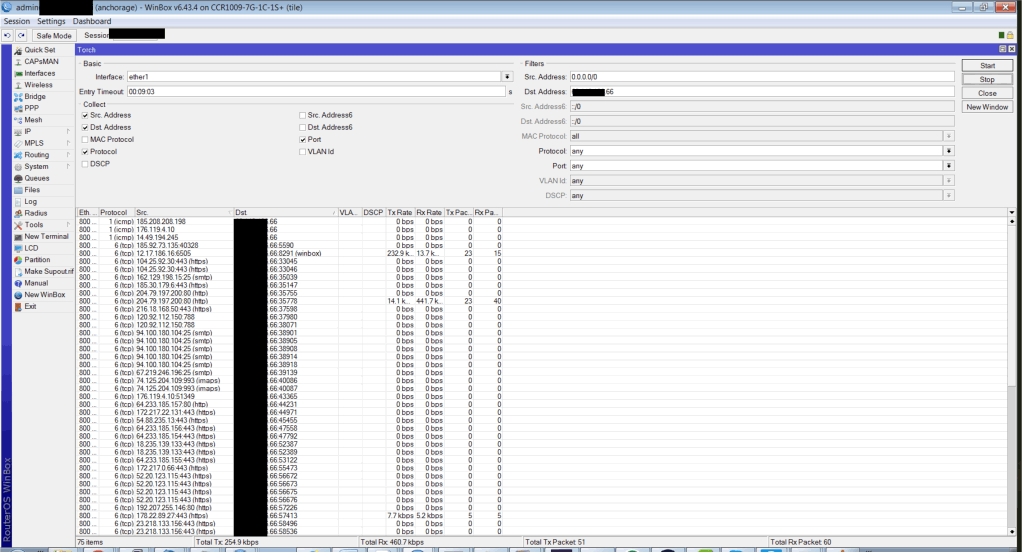Image resolution: width=1022 pixels, height=552 pixels.
Task: Open MAC Protocol filter dropdown
Action: tap(949, 136)
